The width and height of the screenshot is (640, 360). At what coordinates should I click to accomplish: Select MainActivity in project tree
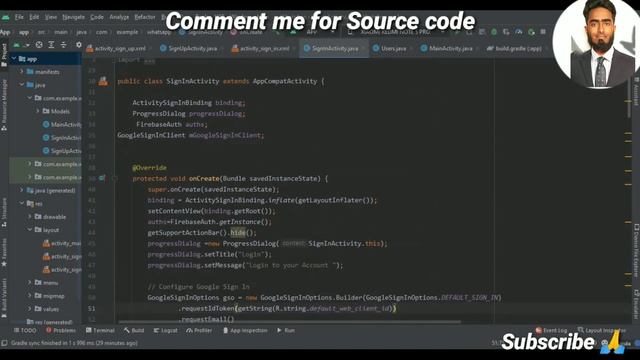(62, 124)
